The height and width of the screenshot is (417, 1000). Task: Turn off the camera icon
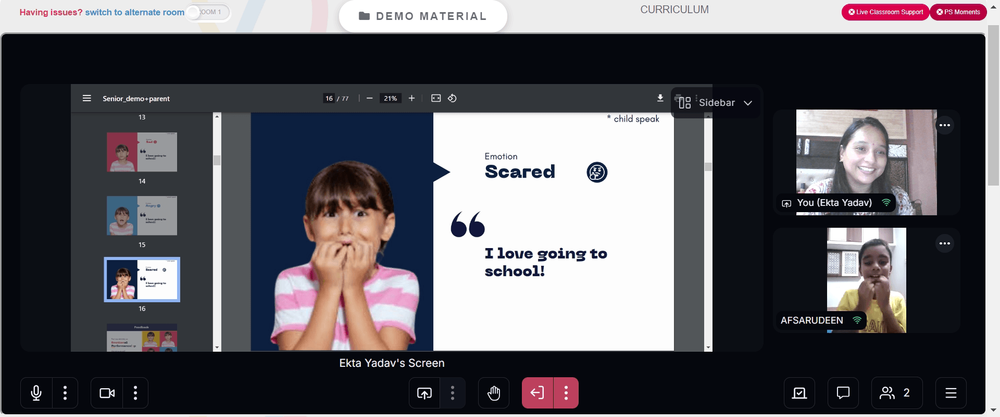coord(107,393)
